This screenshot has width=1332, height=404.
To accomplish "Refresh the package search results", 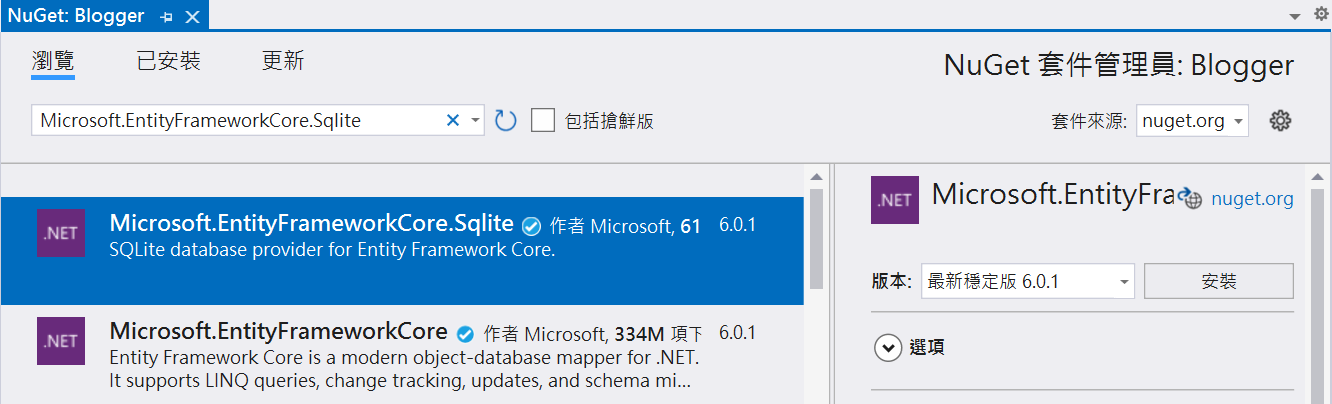I will pos(506,121).
